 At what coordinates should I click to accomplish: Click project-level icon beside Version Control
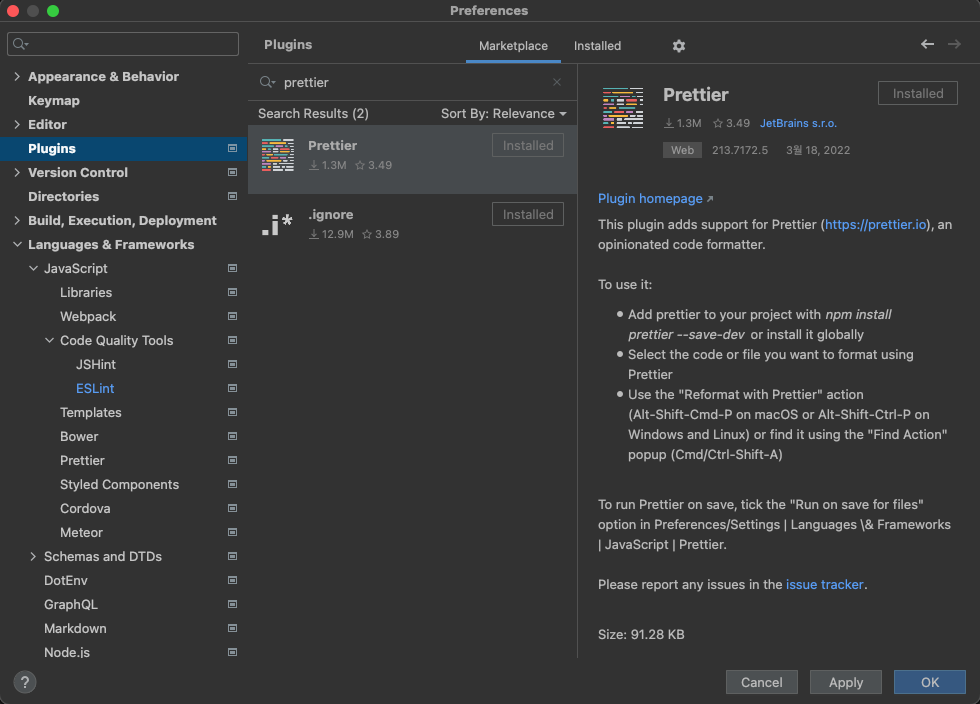click(232, 172)
